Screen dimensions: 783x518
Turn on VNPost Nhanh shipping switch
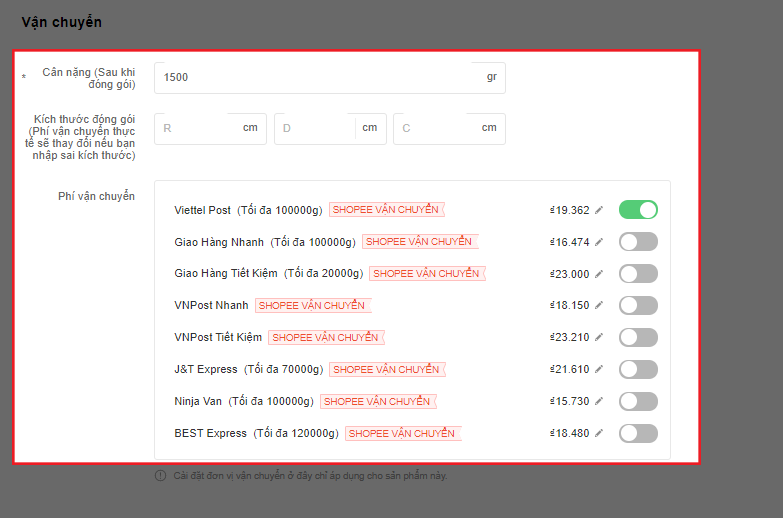click(638, 305)
